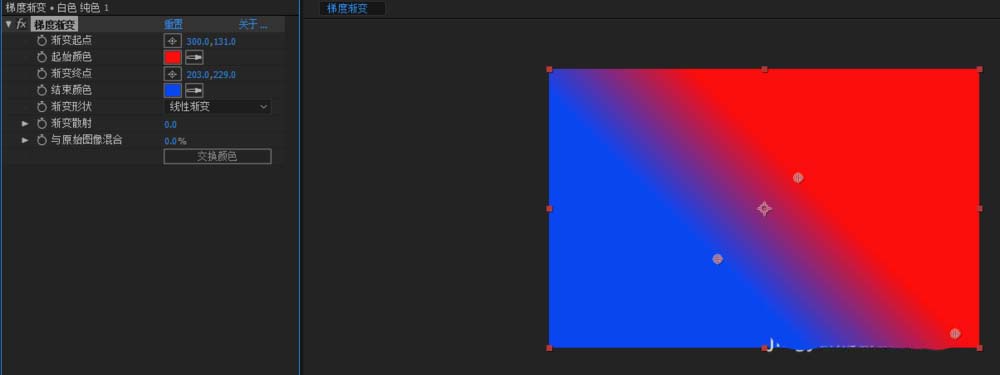Click the bottom-left layer corner handle

coord(549,348)
